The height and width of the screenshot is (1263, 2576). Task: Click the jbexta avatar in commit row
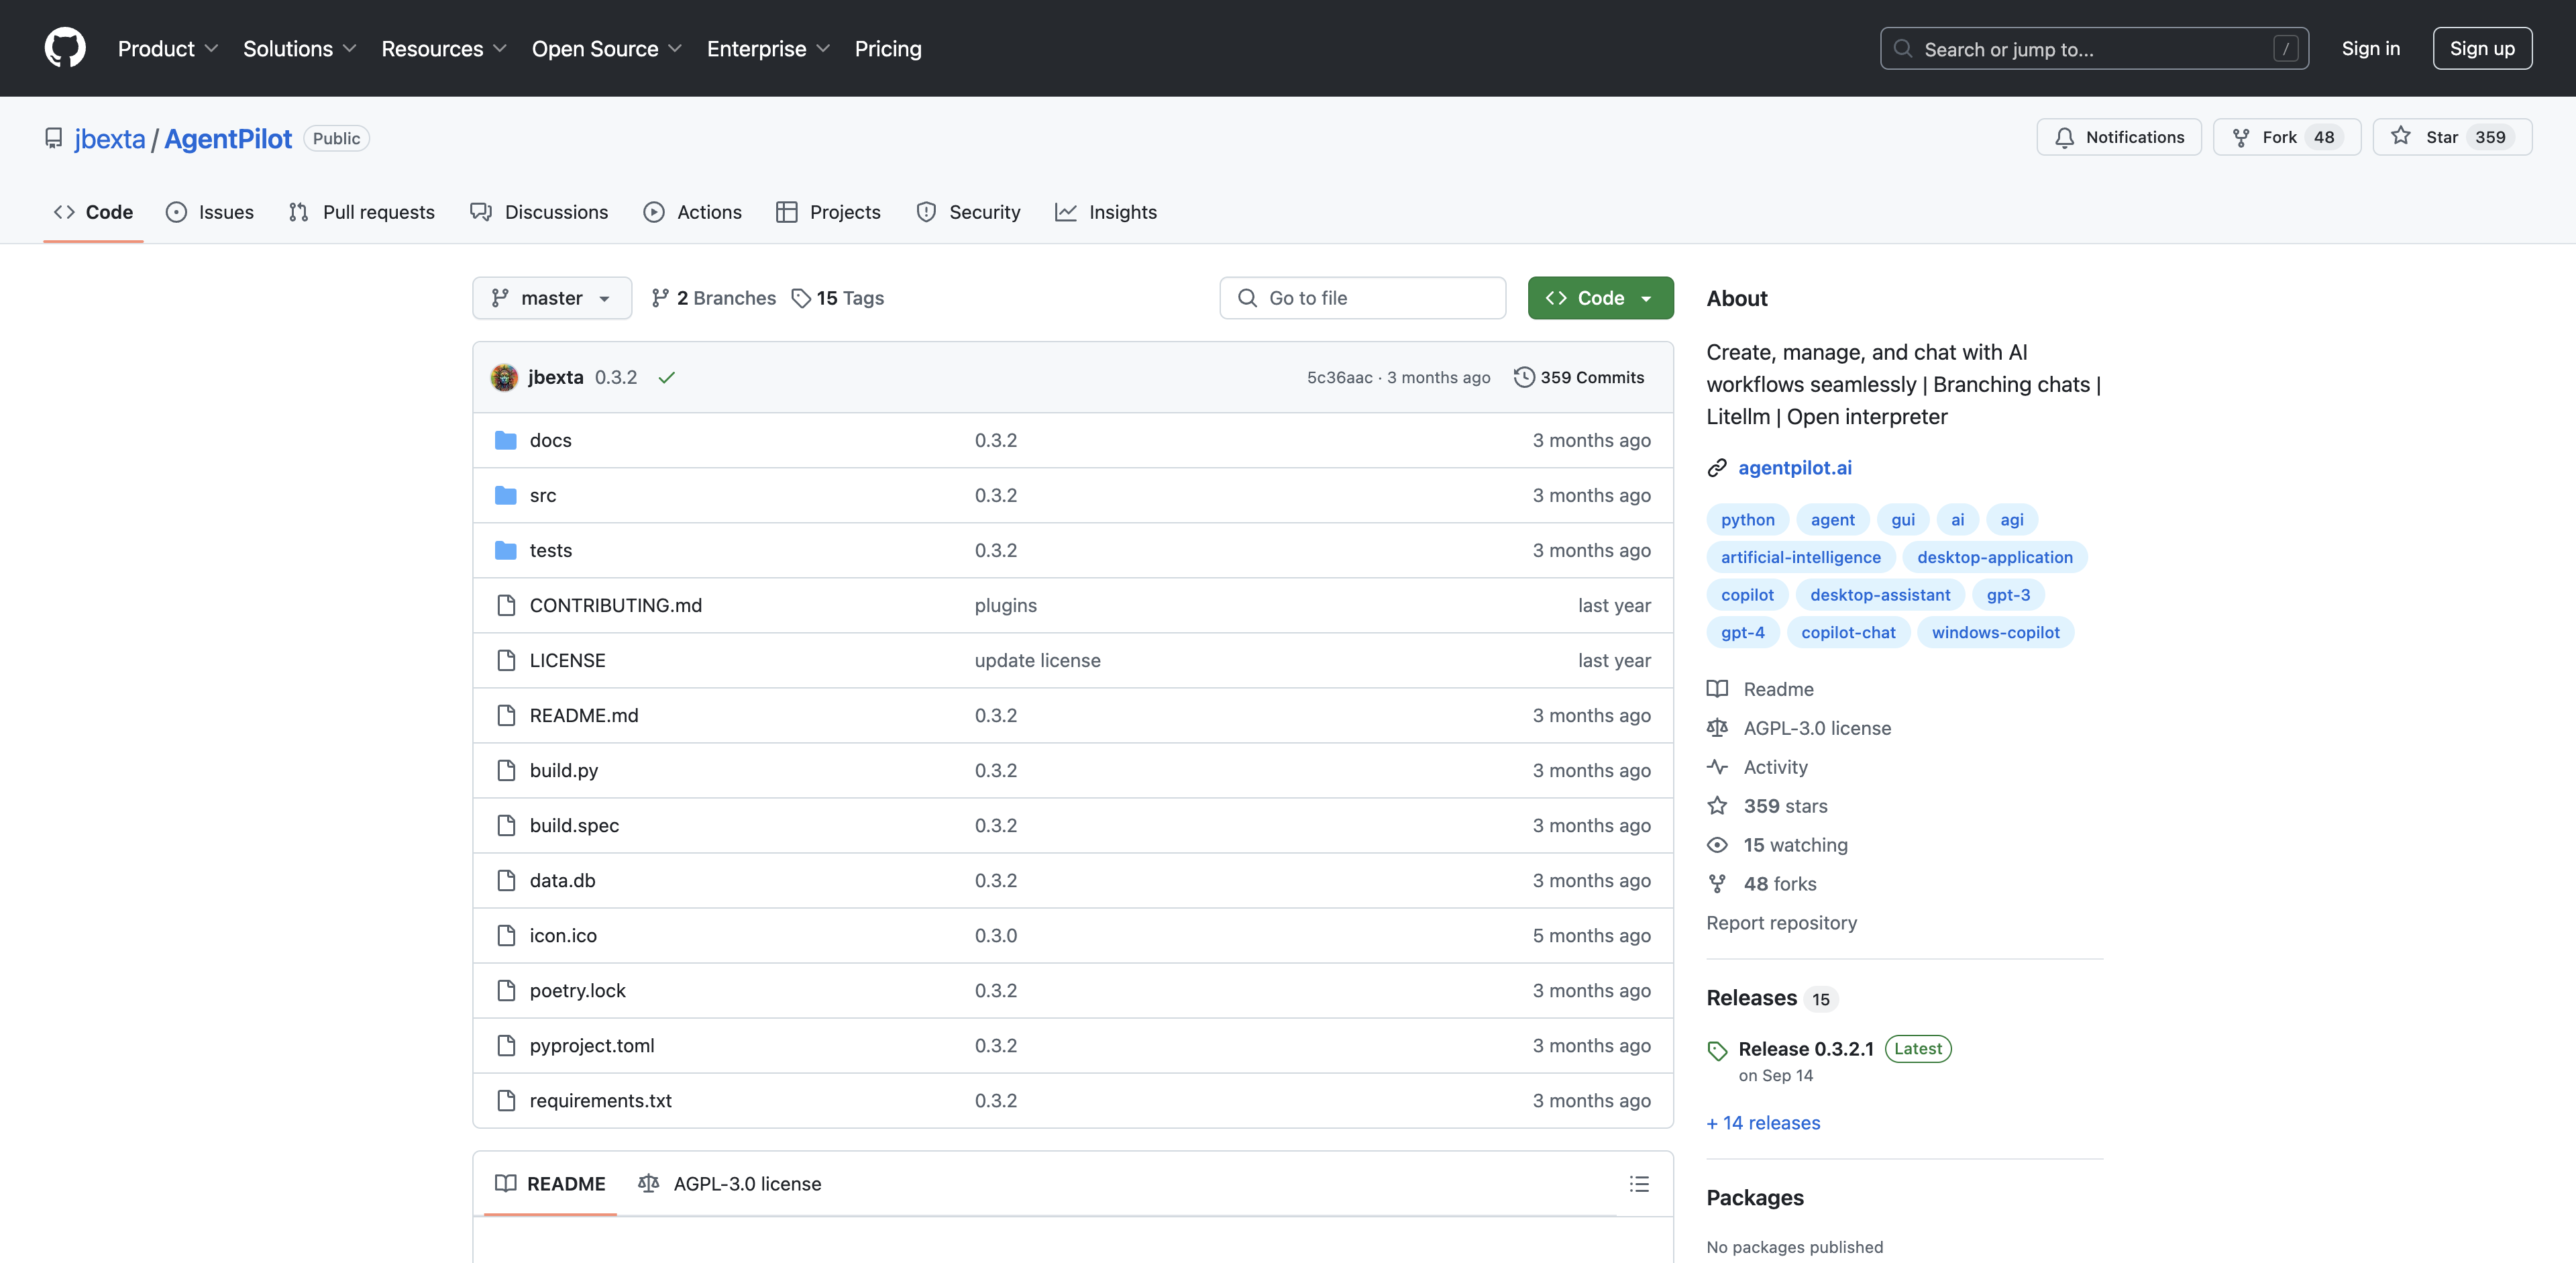pos(504,377)
